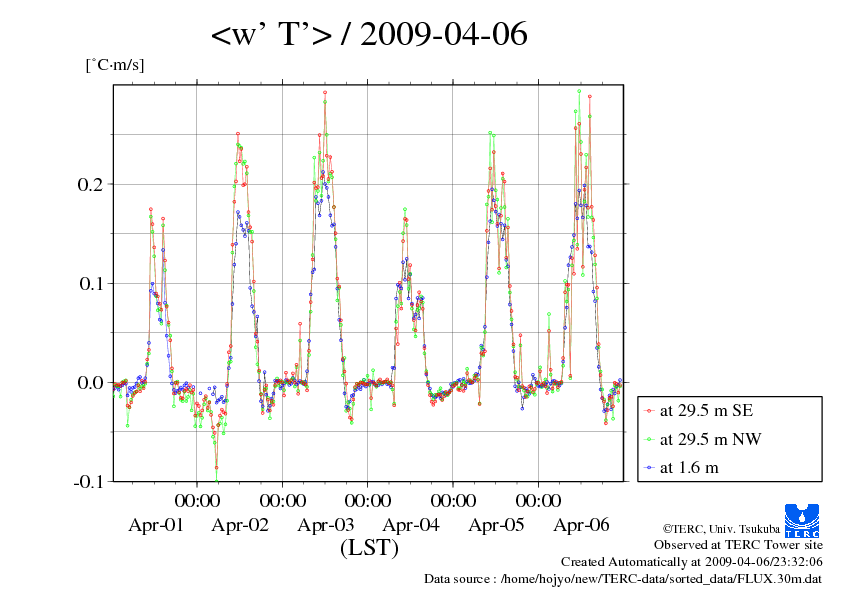Click "Observed at TERC Tower site" text
The height and width of the screenshot is (595, 842).
(738, 545)
